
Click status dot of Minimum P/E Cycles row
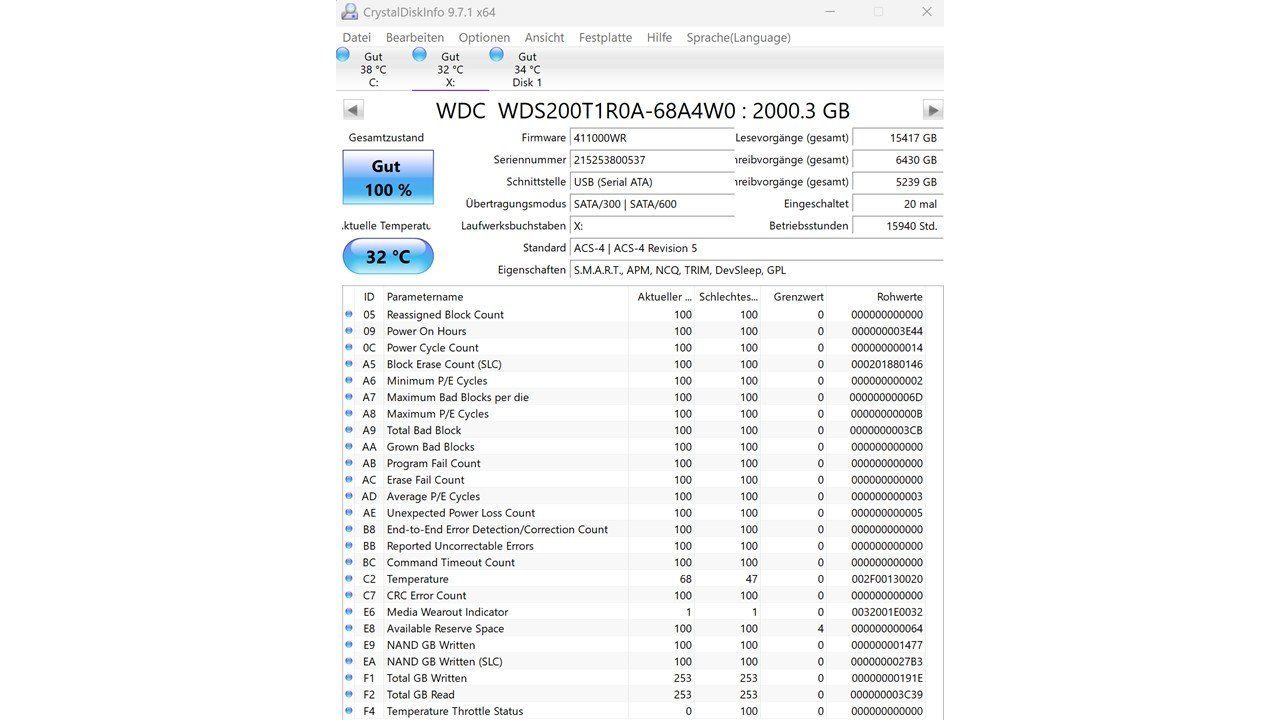(x=349, y=381)
